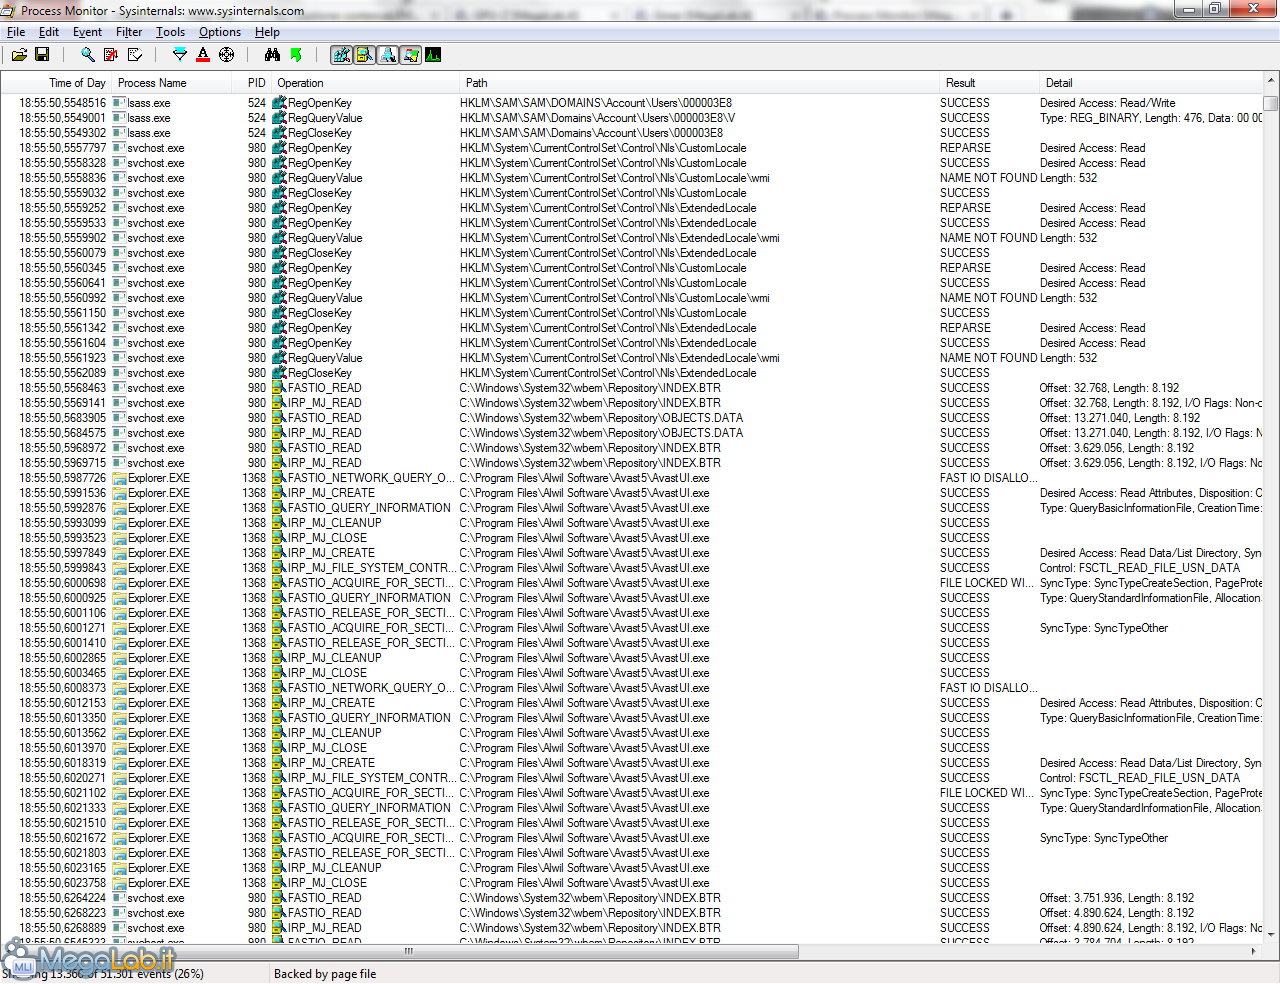Click PID 524 in the RegCloseKey lsass.exe row

257,133
